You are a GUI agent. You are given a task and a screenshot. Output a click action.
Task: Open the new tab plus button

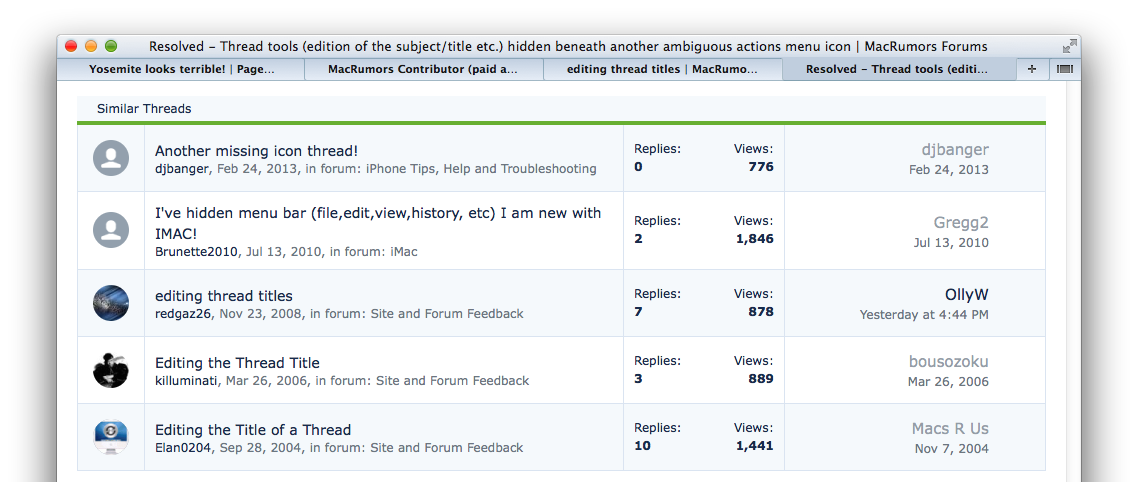1032,70
